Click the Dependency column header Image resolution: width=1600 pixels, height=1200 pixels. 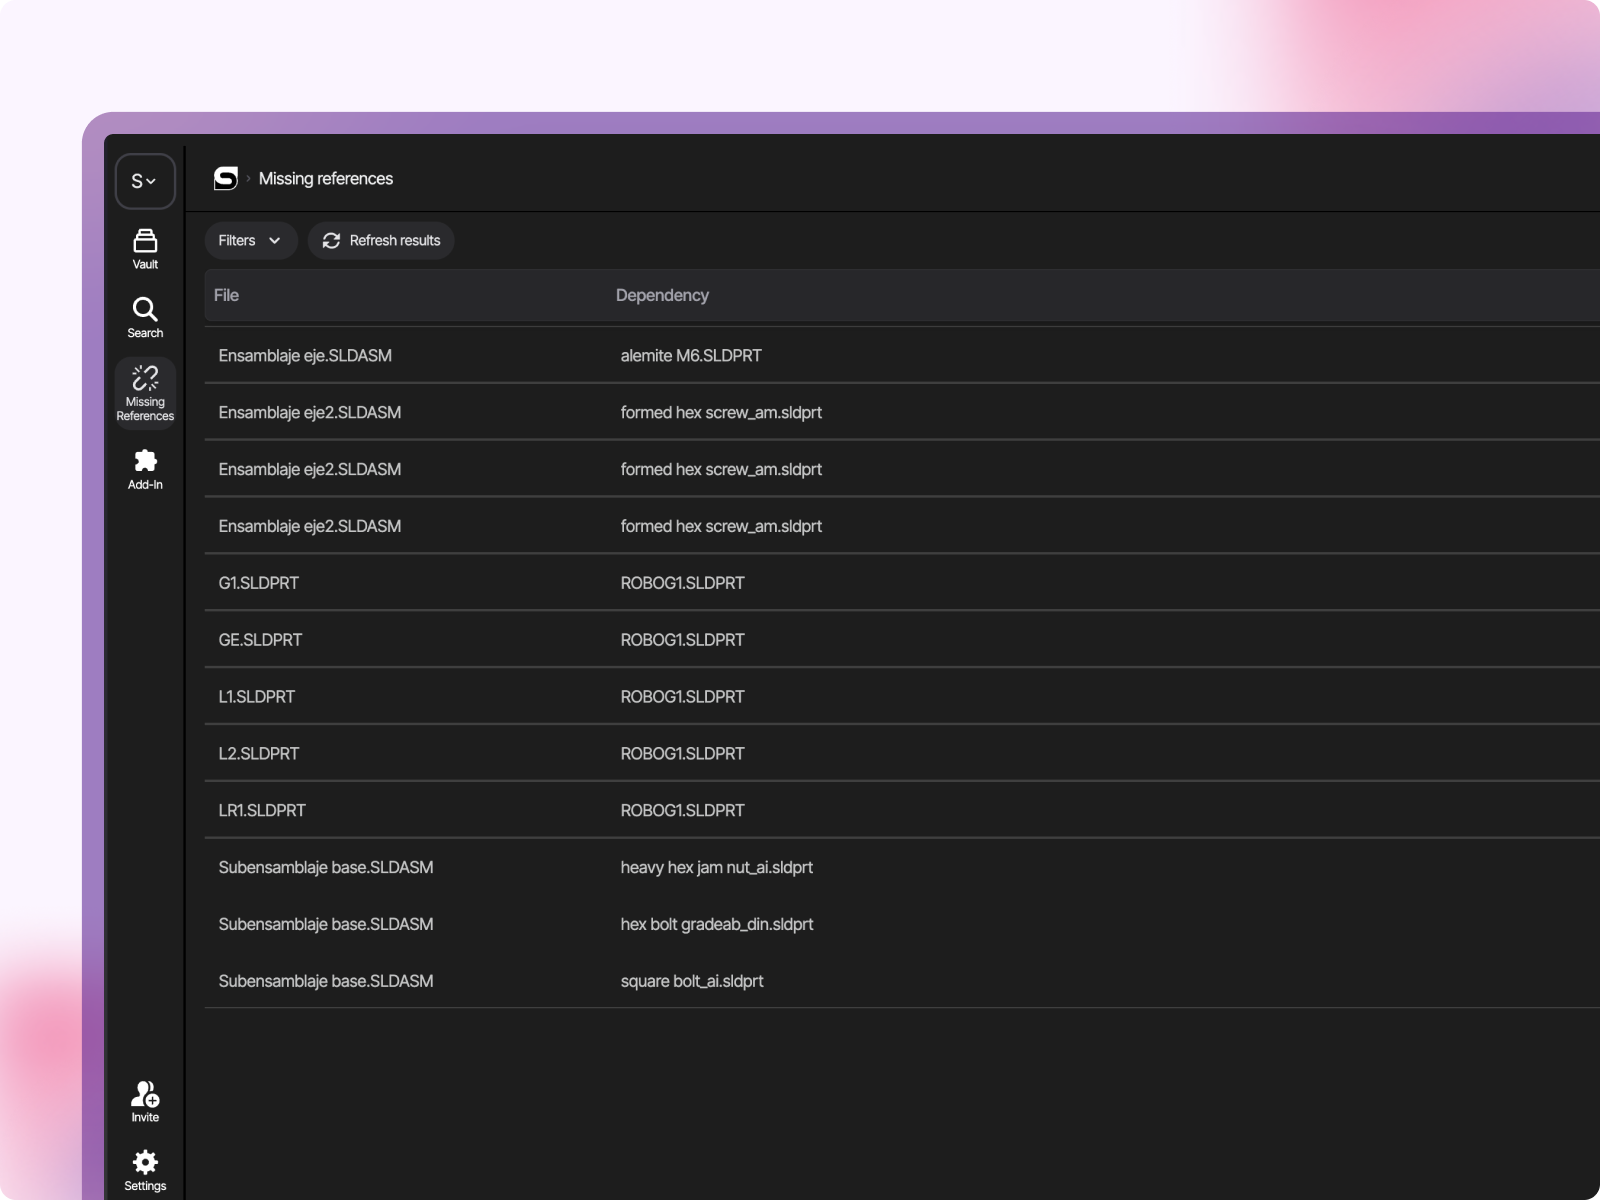[662, 295]
